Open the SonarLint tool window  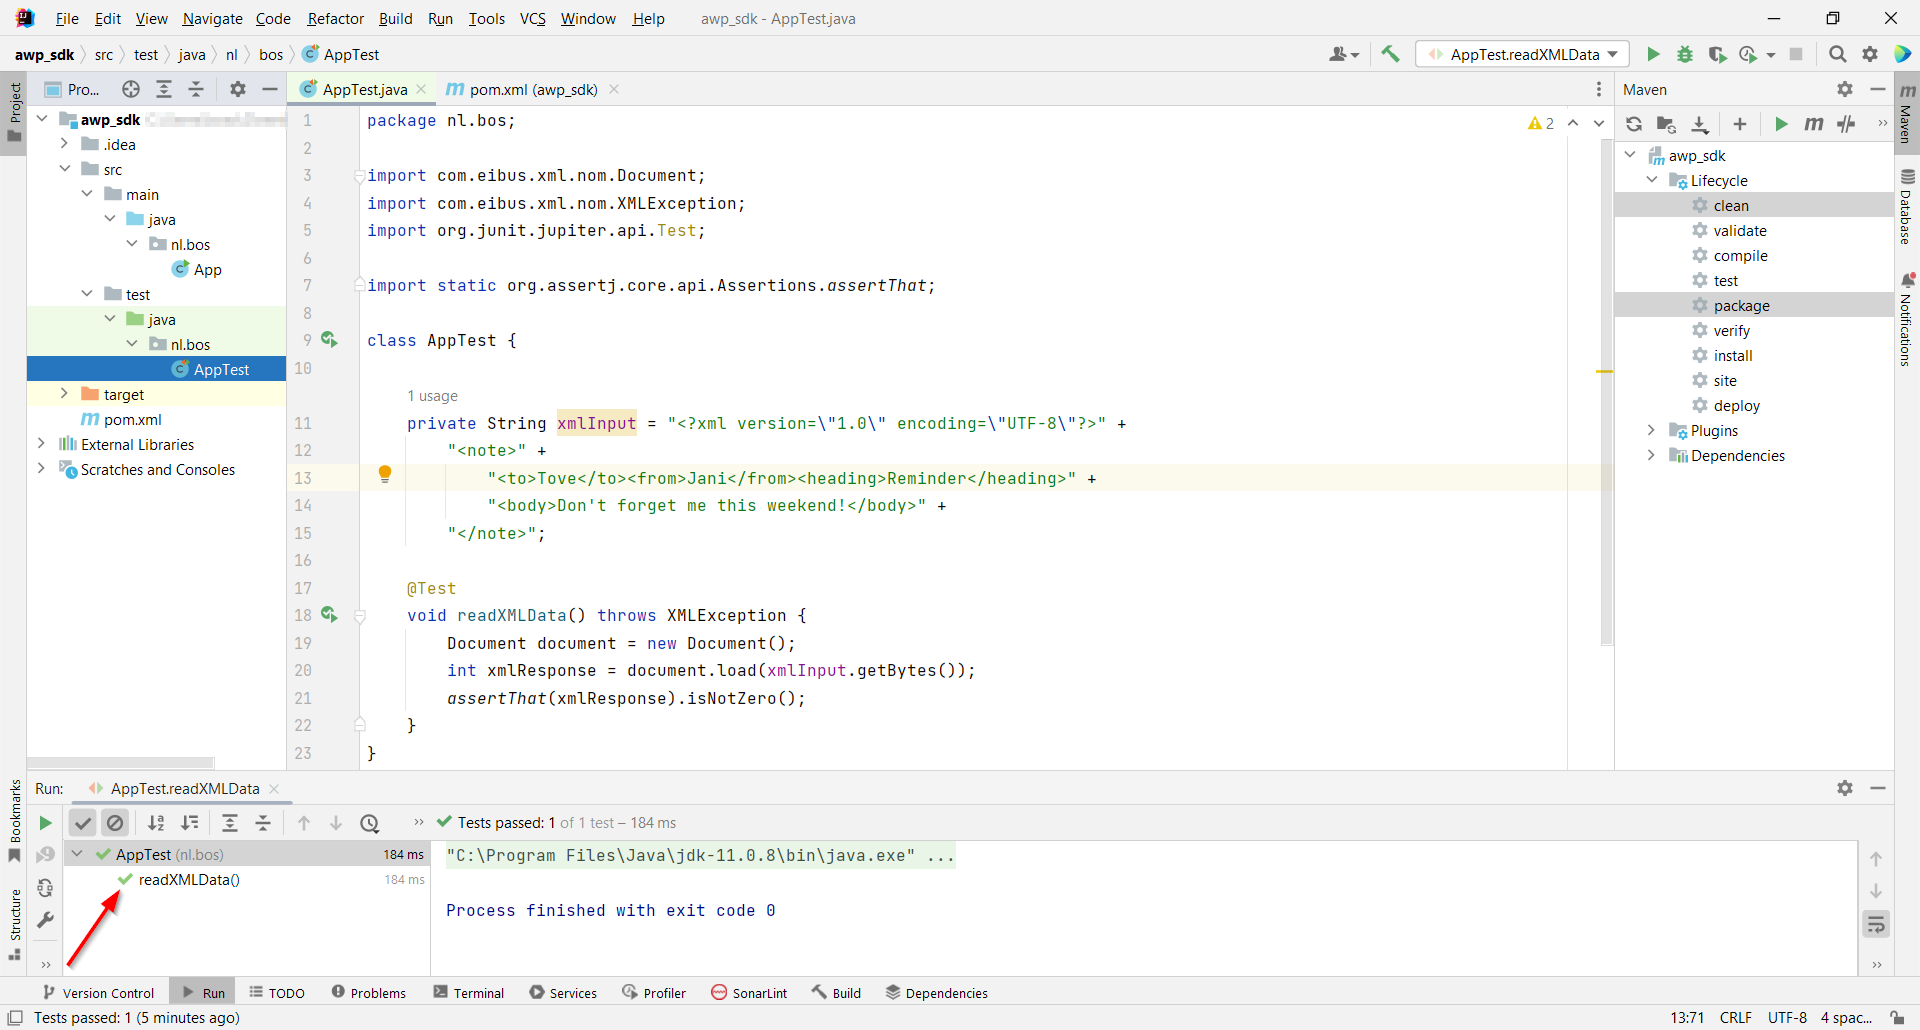point(749,993)
